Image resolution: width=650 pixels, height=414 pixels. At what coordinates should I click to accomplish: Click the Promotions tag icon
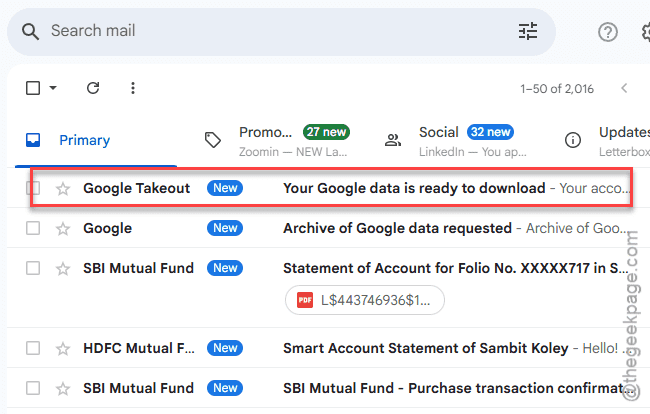click(213, 140)
